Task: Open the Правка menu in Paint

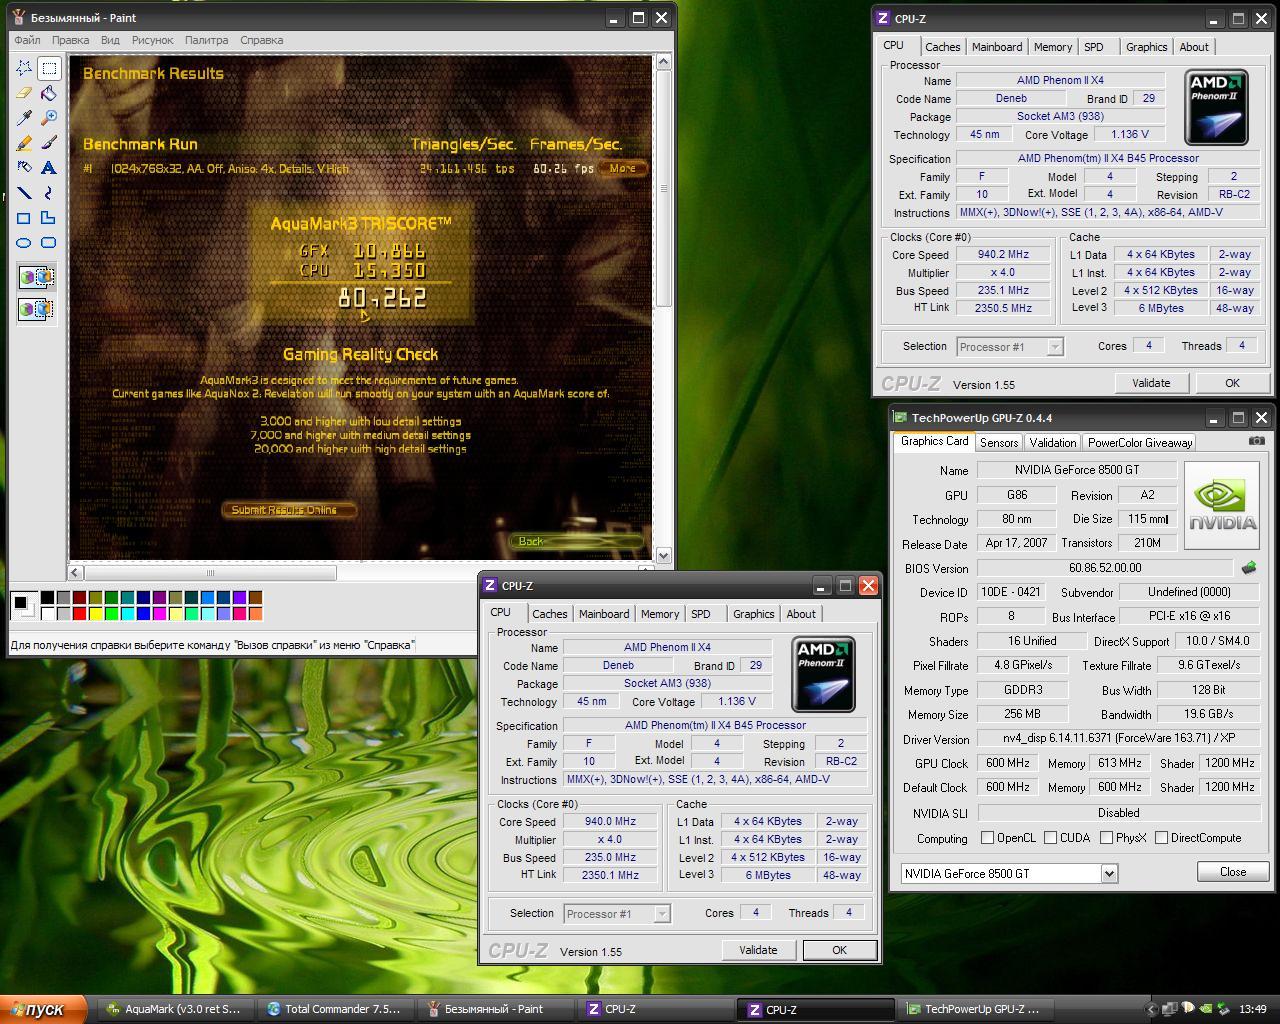Action: (70, 40)
